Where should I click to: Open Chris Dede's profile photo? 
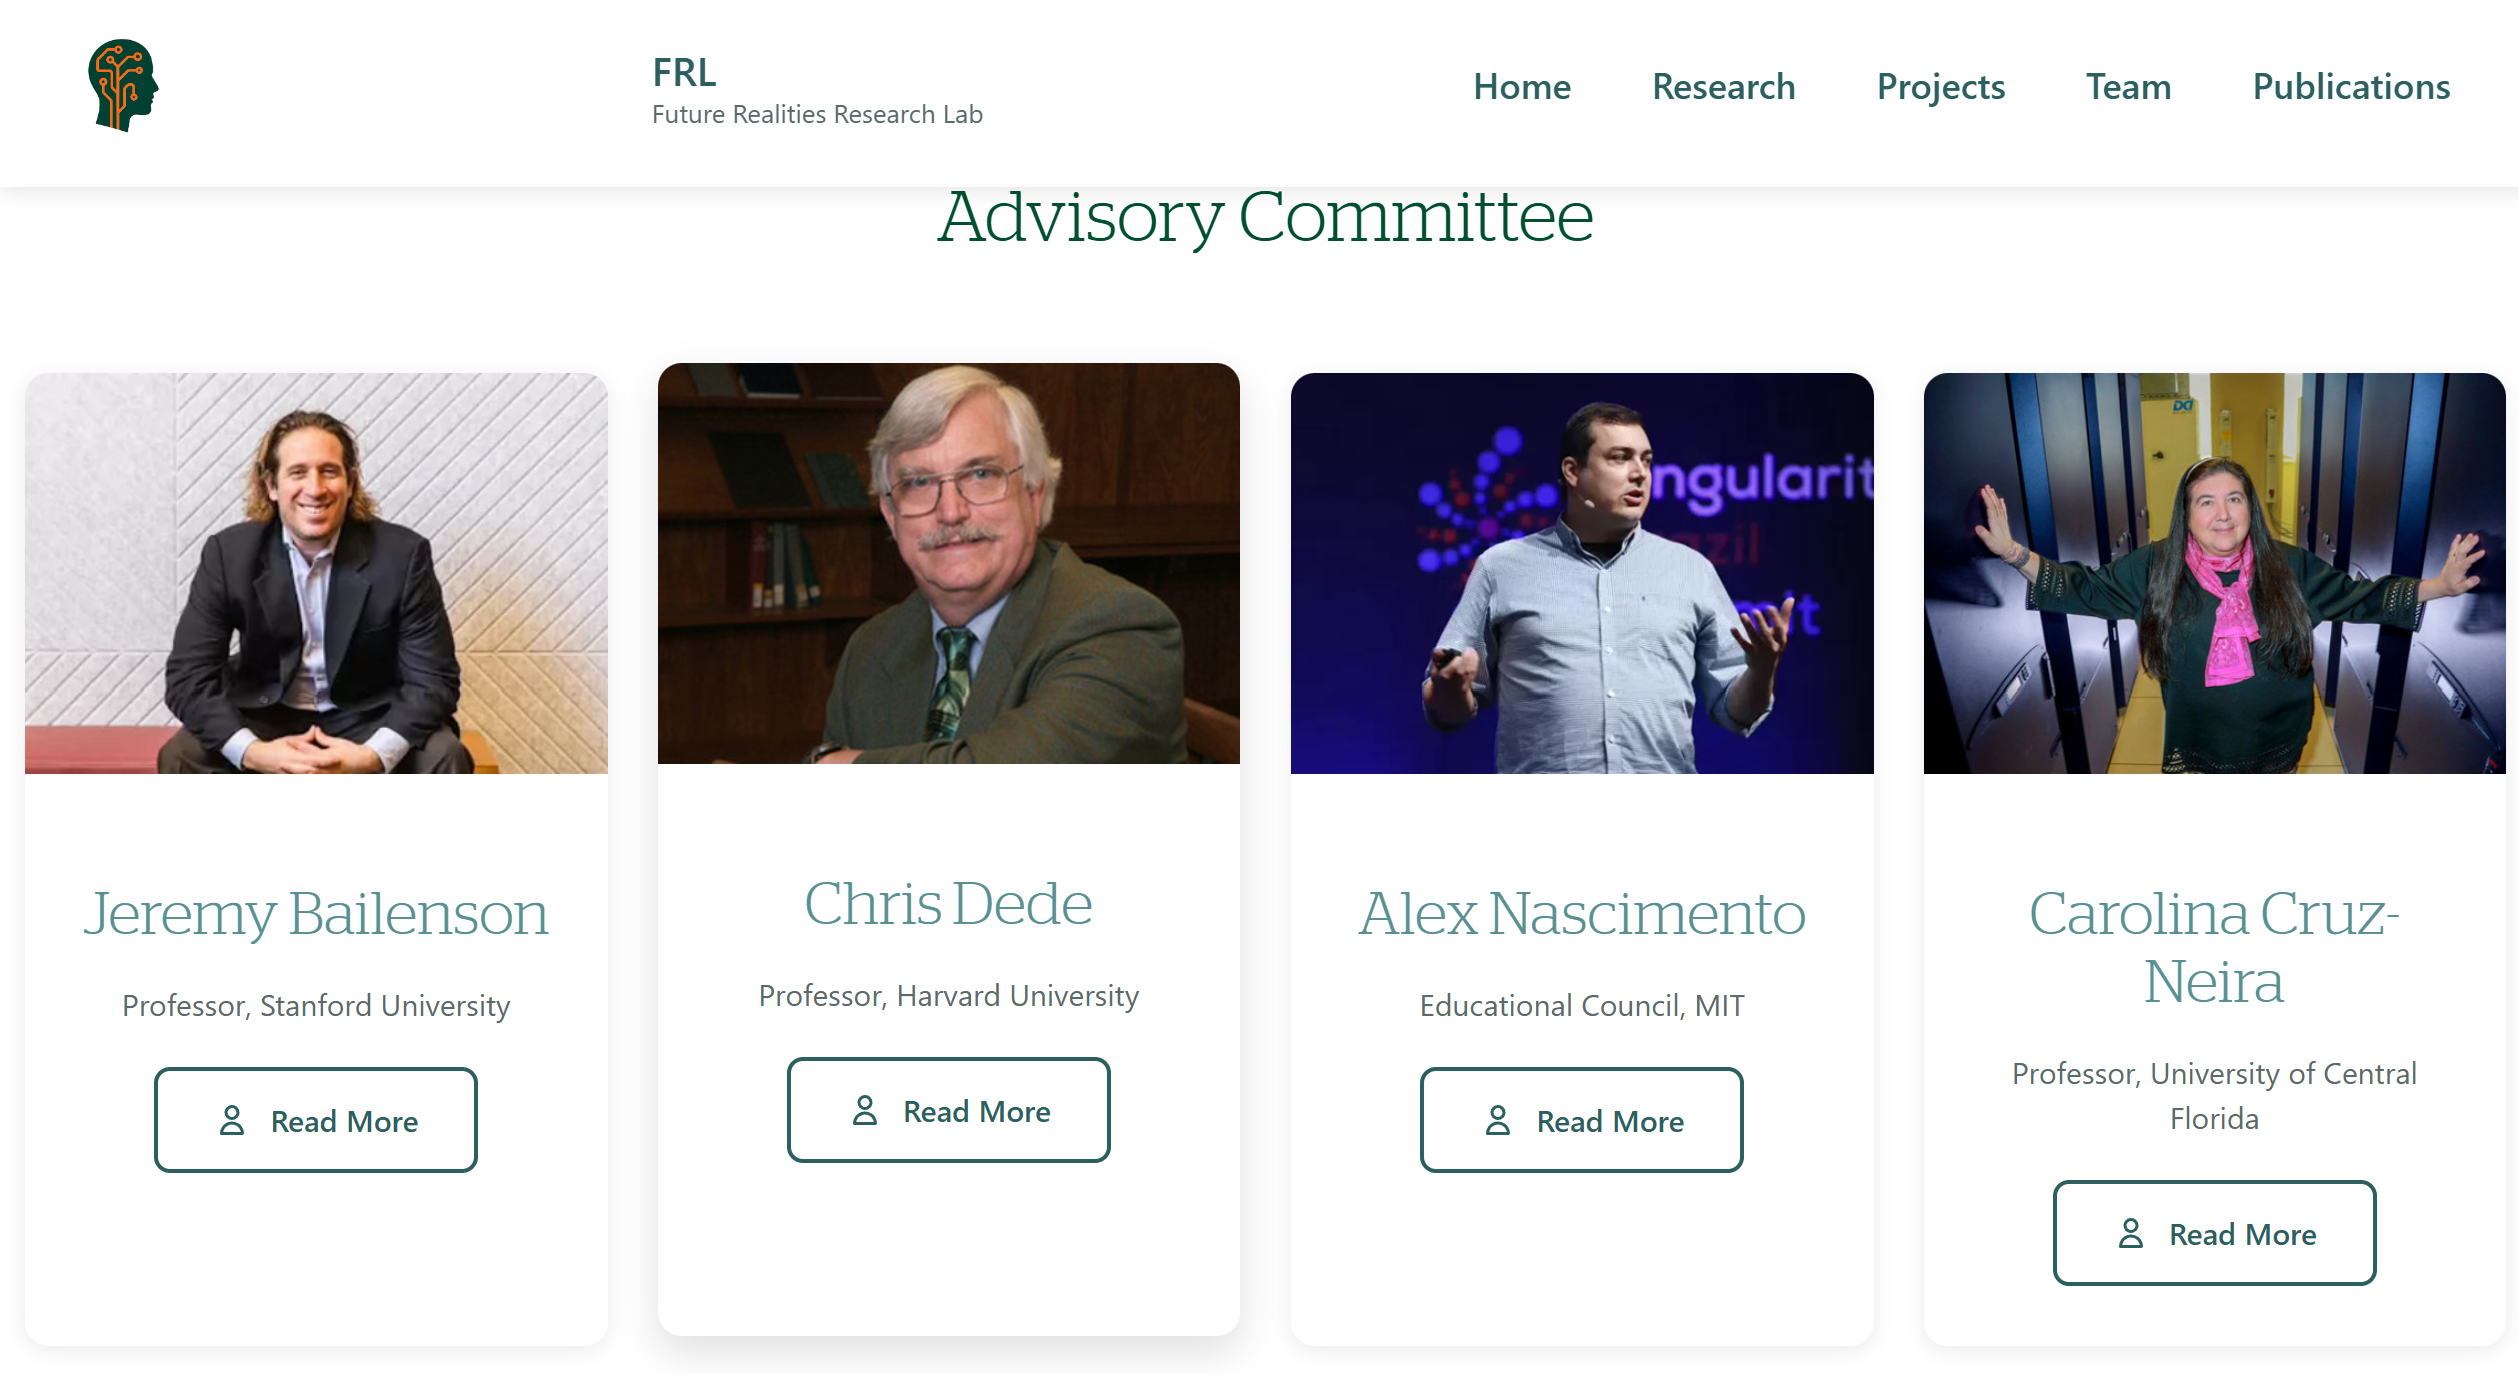click(x=948, y=565)
